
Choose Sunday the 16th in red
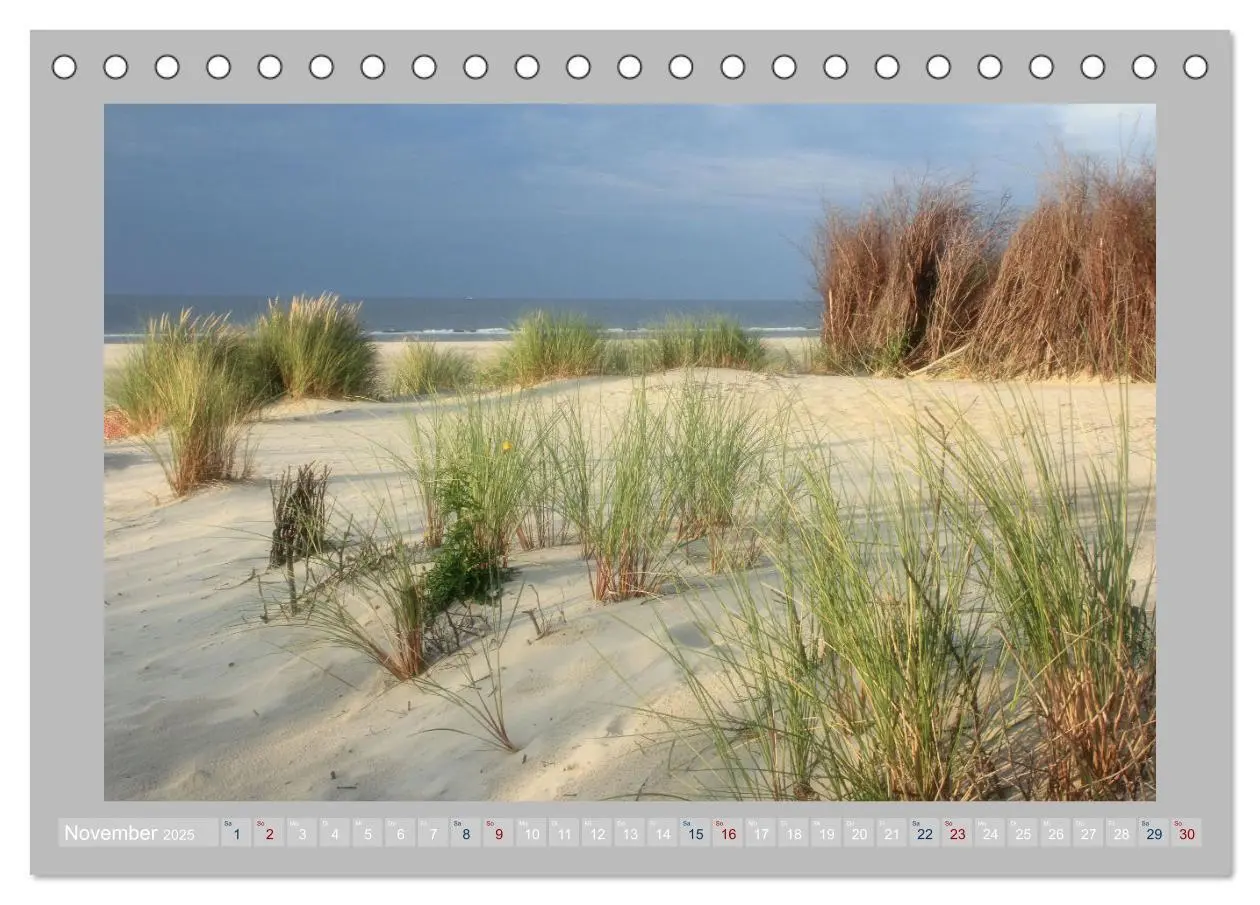click(728, 833)
